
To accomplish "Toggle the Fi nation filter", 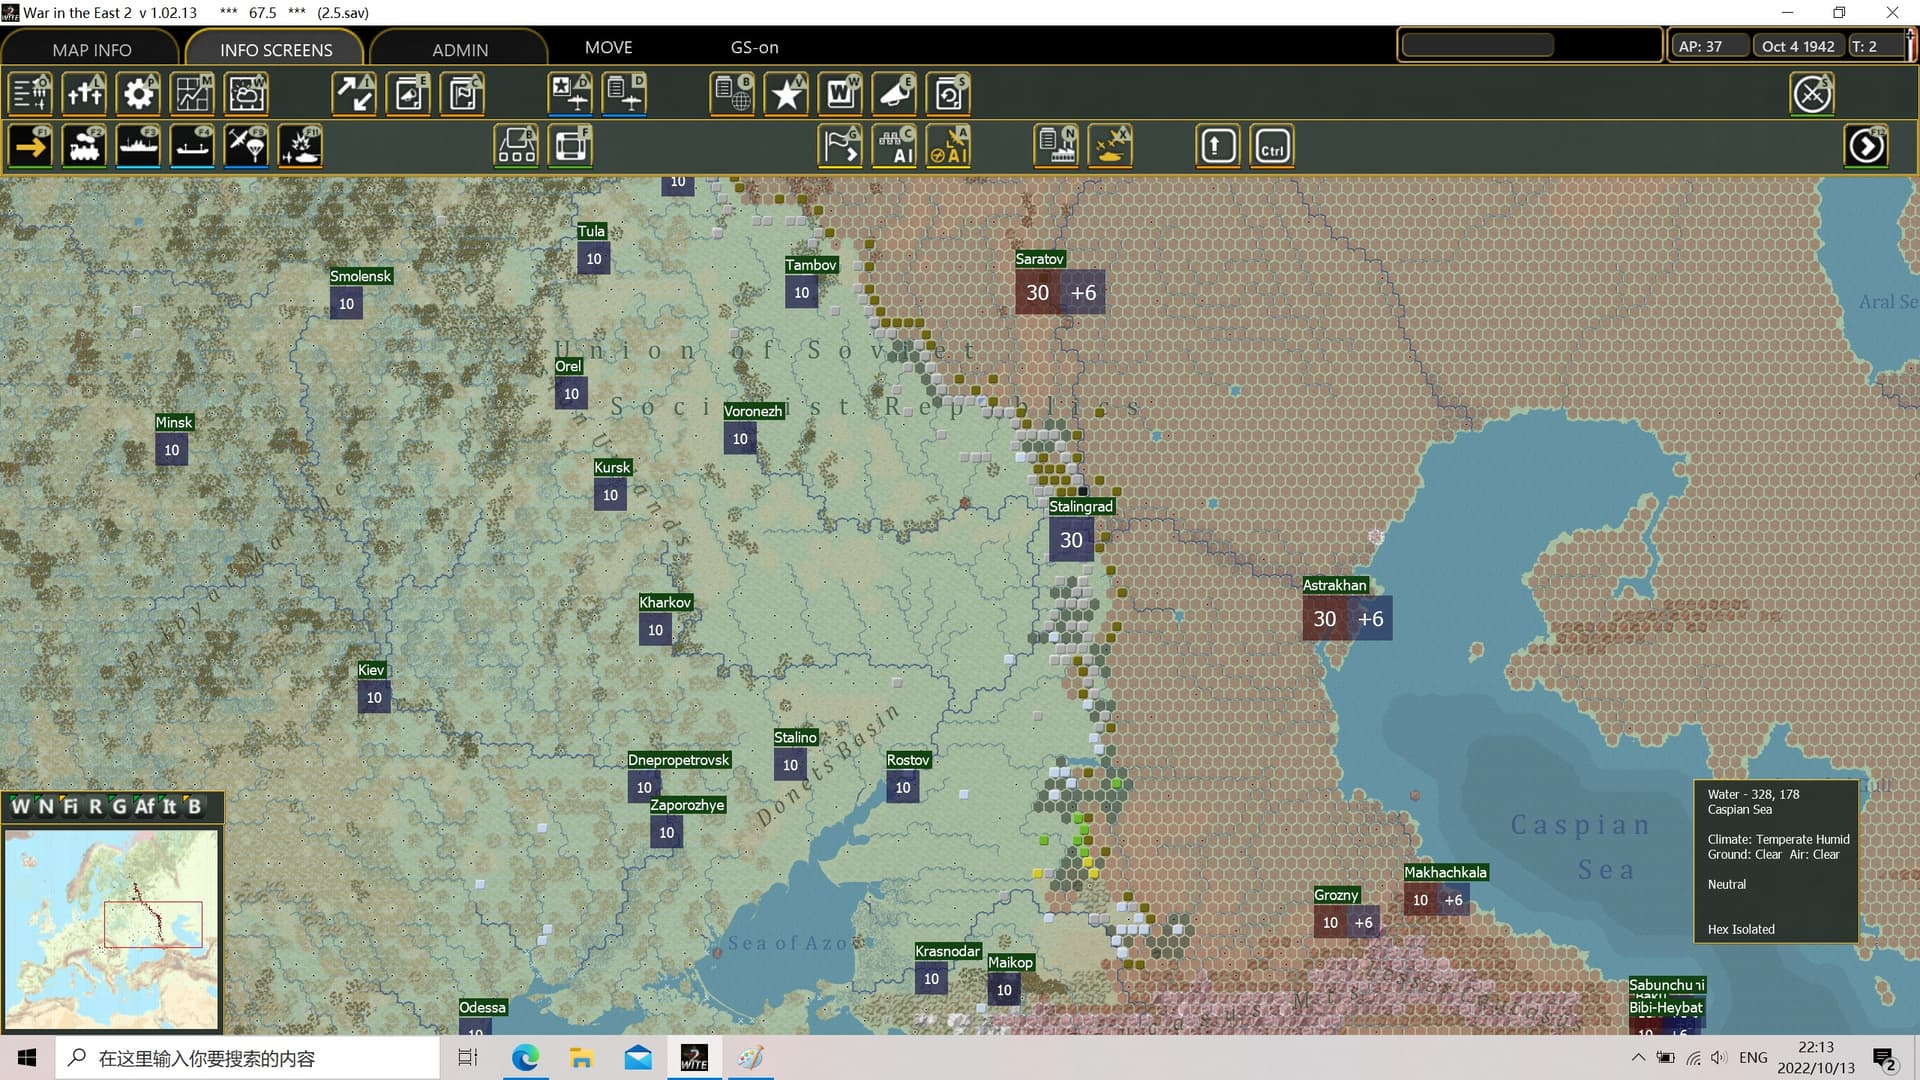I will [70, 806].
